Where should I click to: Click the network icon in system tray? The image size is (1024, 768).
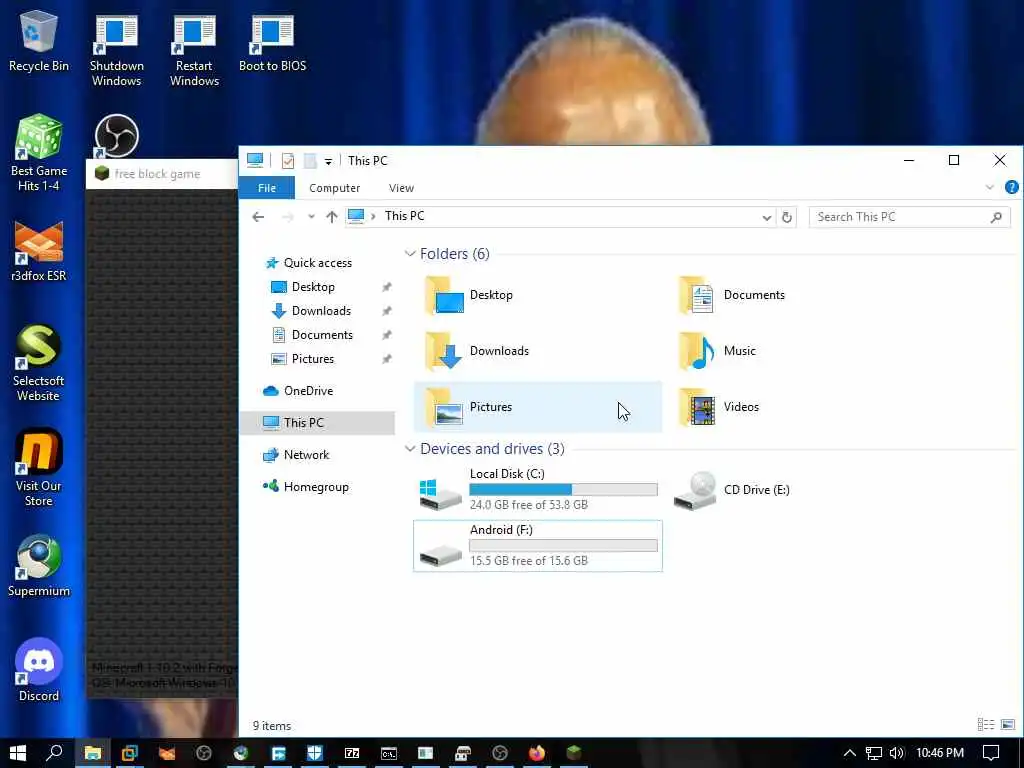(874, 753)
